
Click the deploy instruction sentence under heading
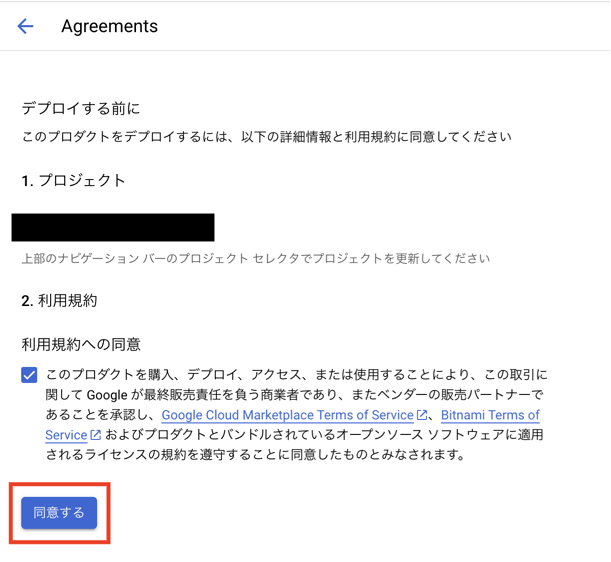[x=267, y=137]
